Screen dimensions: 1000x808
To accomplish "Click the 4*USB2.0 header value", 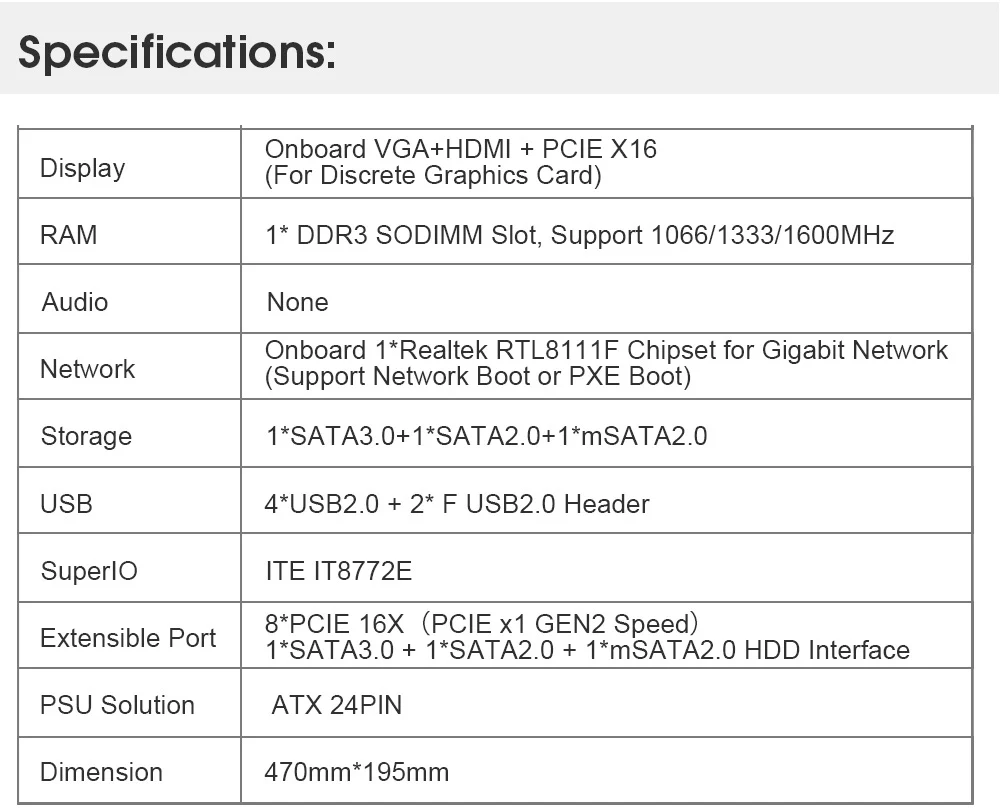I will 456,504.
